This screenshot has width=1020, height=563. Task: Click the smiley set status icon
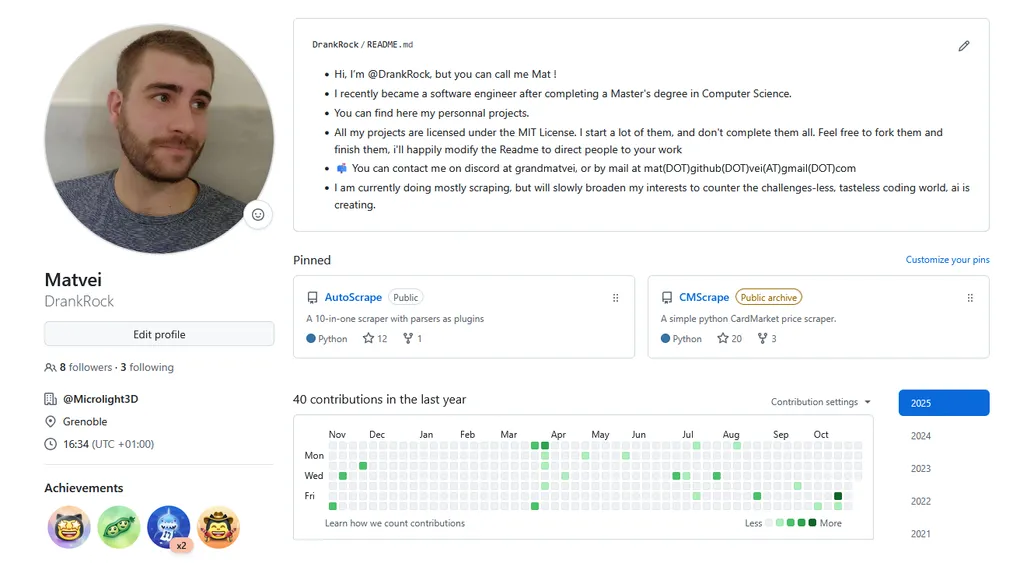coord(258,215)
